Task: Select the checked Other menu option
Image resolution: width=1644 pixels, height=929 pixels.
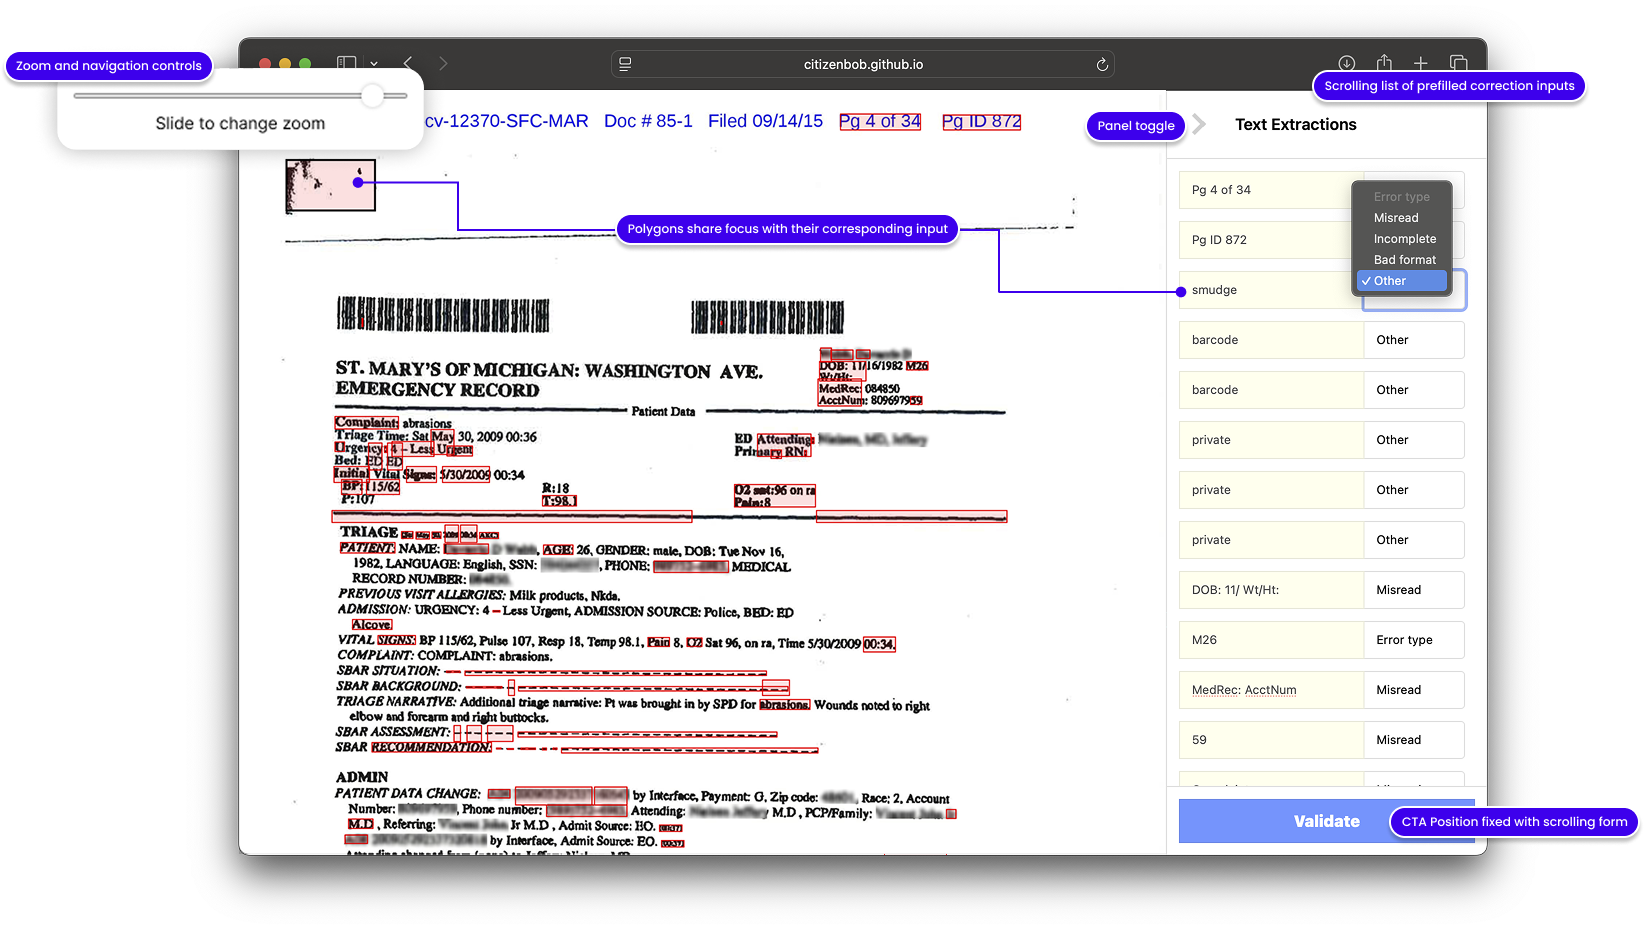Action: 1402,281
